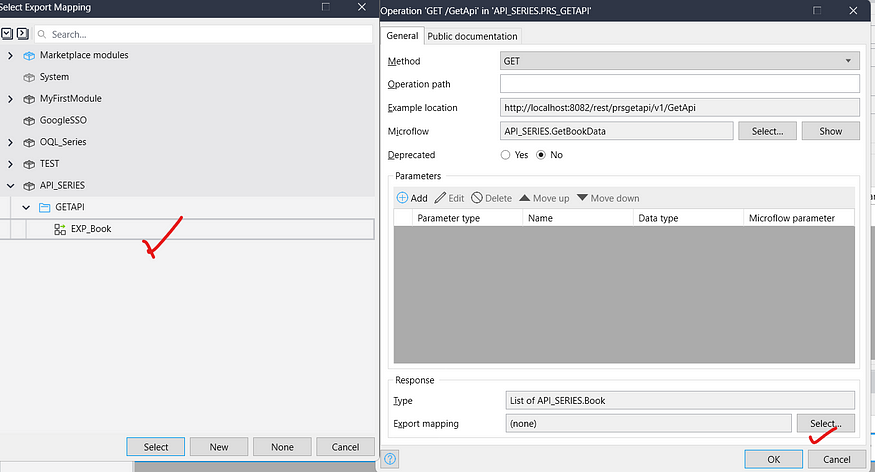The image size is (875, 472).
Task: Expand the MyFirstModule tree node
Action: 10,99
